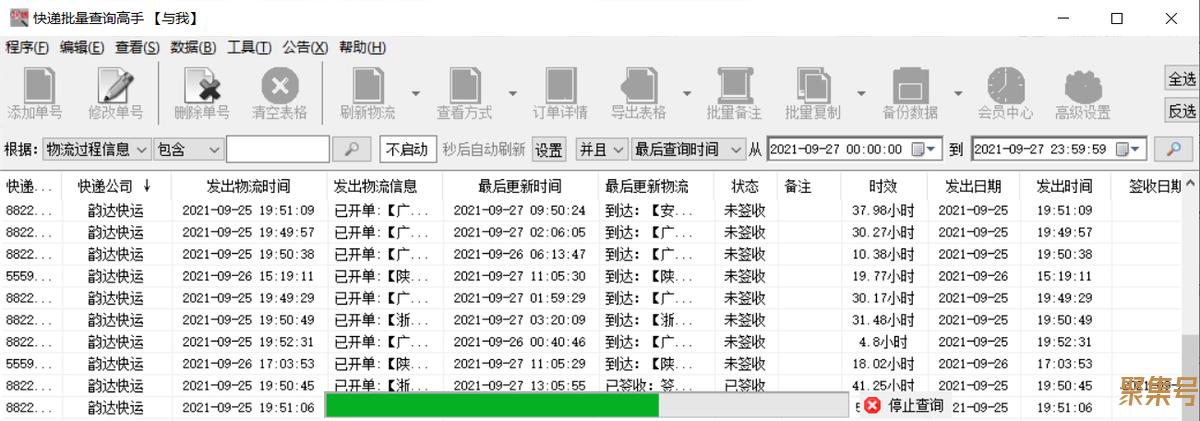Click cell 2021-09-27 09:50:24

(x=520, y=210)
